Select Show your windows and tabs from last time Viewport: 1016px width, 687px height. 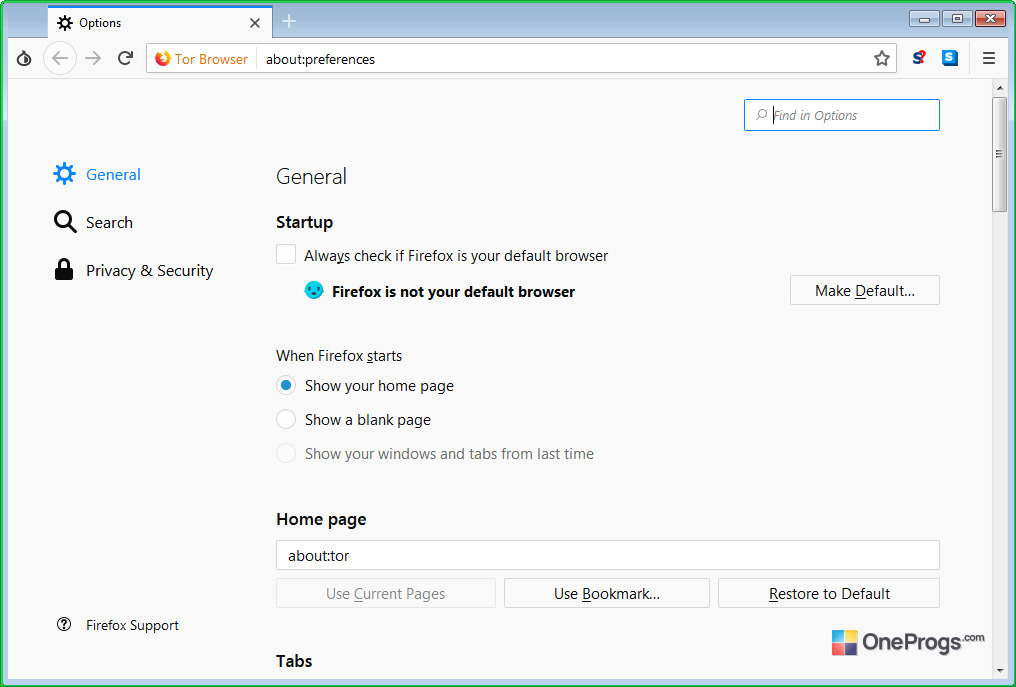286,453
